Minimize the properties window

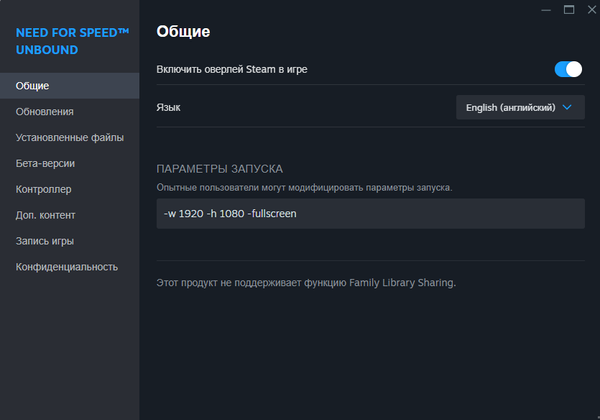tap(546, 10)
